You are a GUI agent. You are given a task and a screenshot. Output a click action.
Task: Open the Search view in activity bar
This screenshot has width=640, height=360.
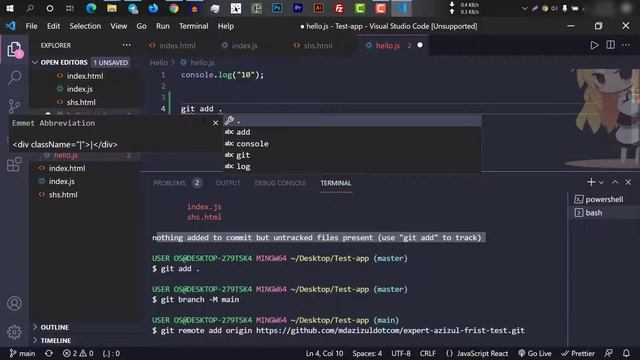pos(14,78)
